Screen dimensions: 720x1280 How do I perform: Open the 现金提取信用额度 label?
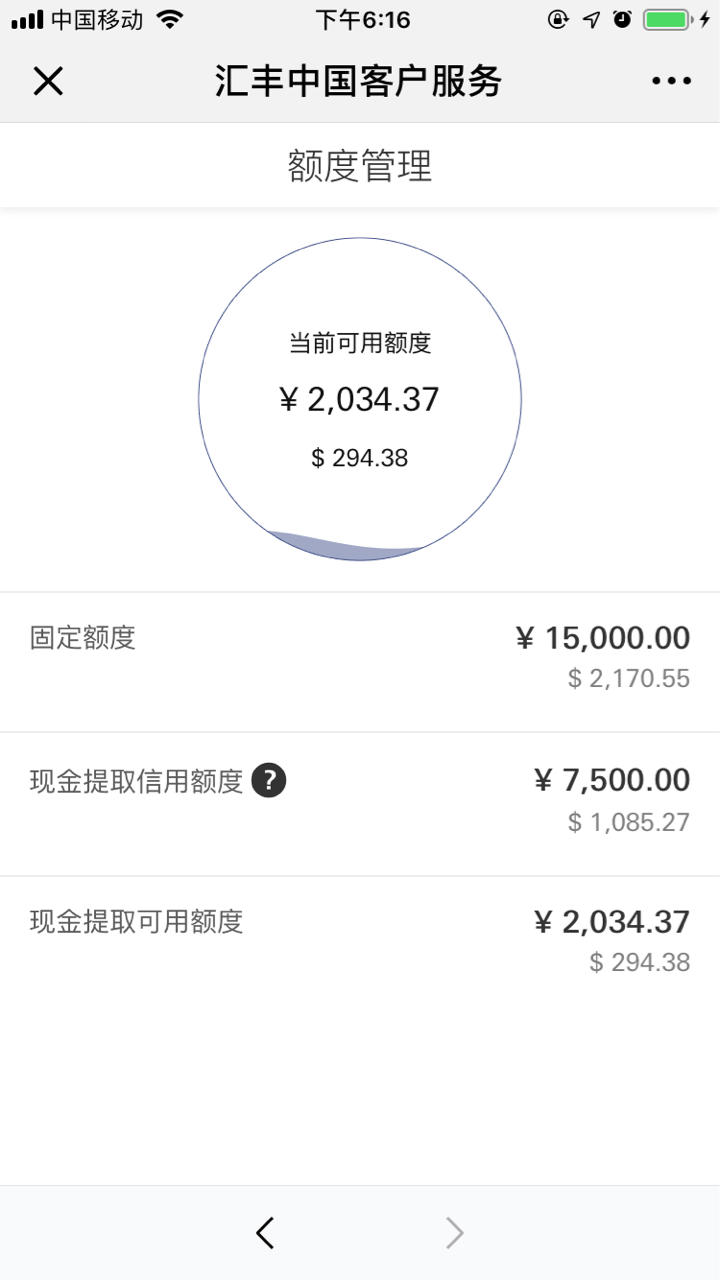click(x=137, y=781)
